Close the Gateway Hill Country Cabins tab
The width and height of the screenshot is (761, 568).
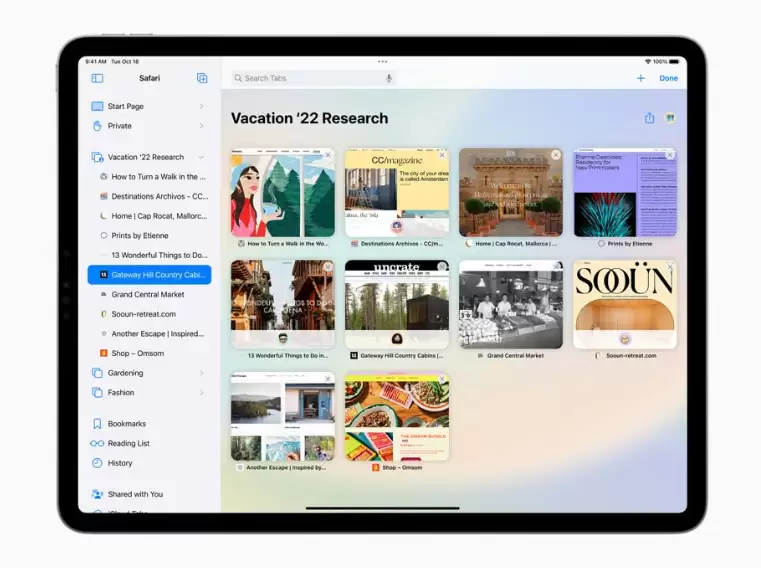point(442,267)
